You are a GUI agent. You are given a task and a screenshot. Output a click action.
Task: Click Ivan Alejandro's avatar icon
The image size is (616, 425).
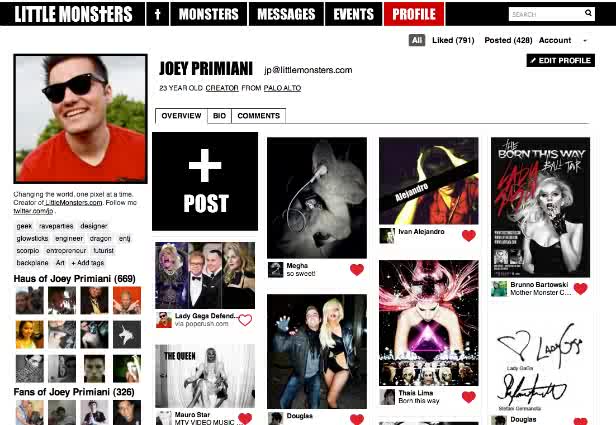click(x=387, y=236)
